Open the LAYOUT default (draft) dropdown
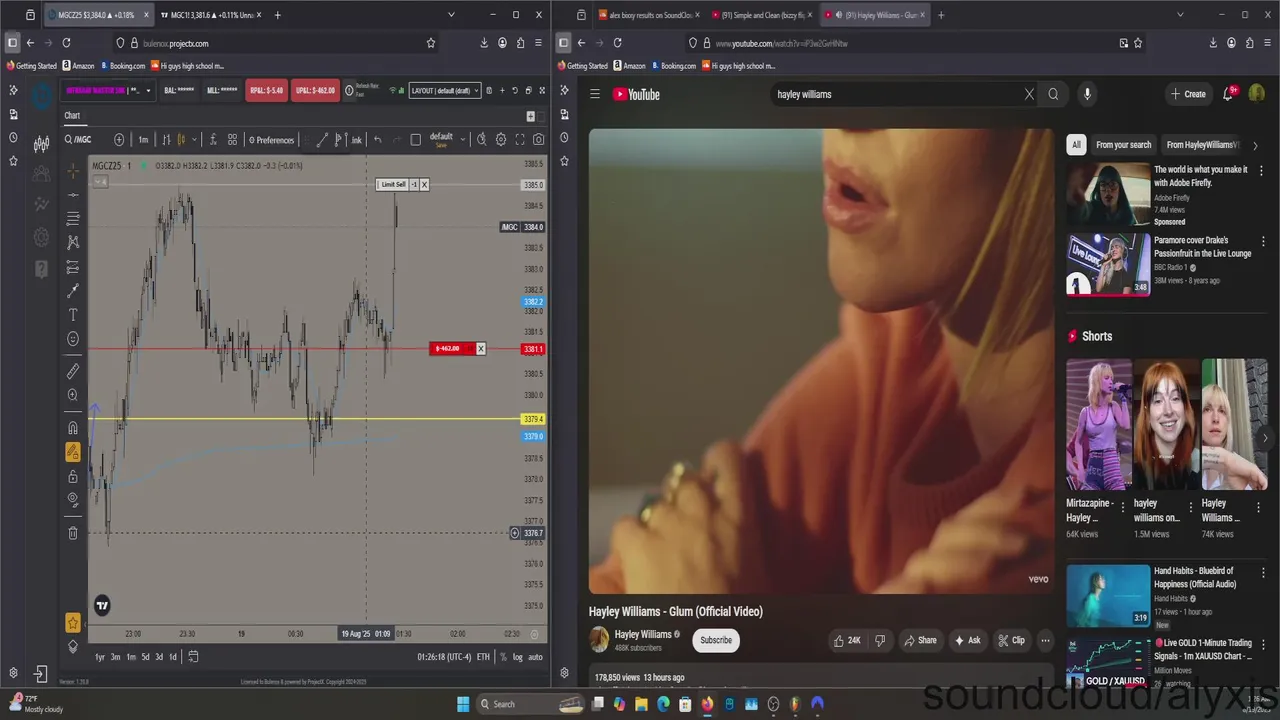The height and width of the screenshot is (720, 1280). (444, 90)
